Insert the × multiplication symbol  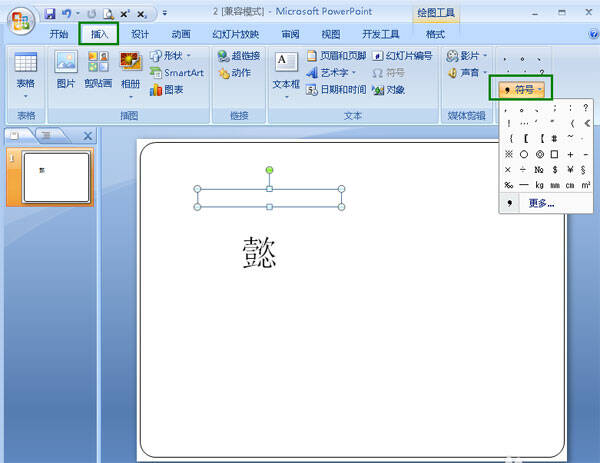[x=508, y=170]
